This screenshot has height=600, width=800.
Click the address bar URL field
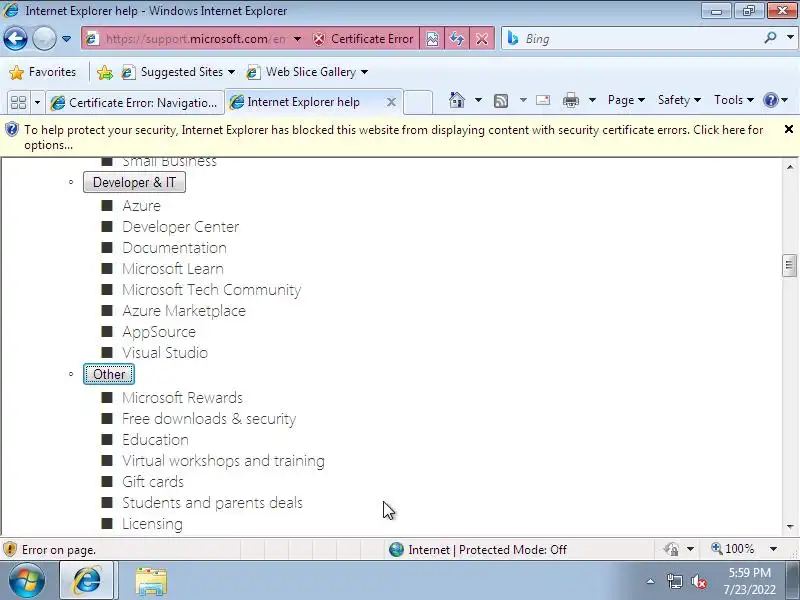[x=195, y=39]
